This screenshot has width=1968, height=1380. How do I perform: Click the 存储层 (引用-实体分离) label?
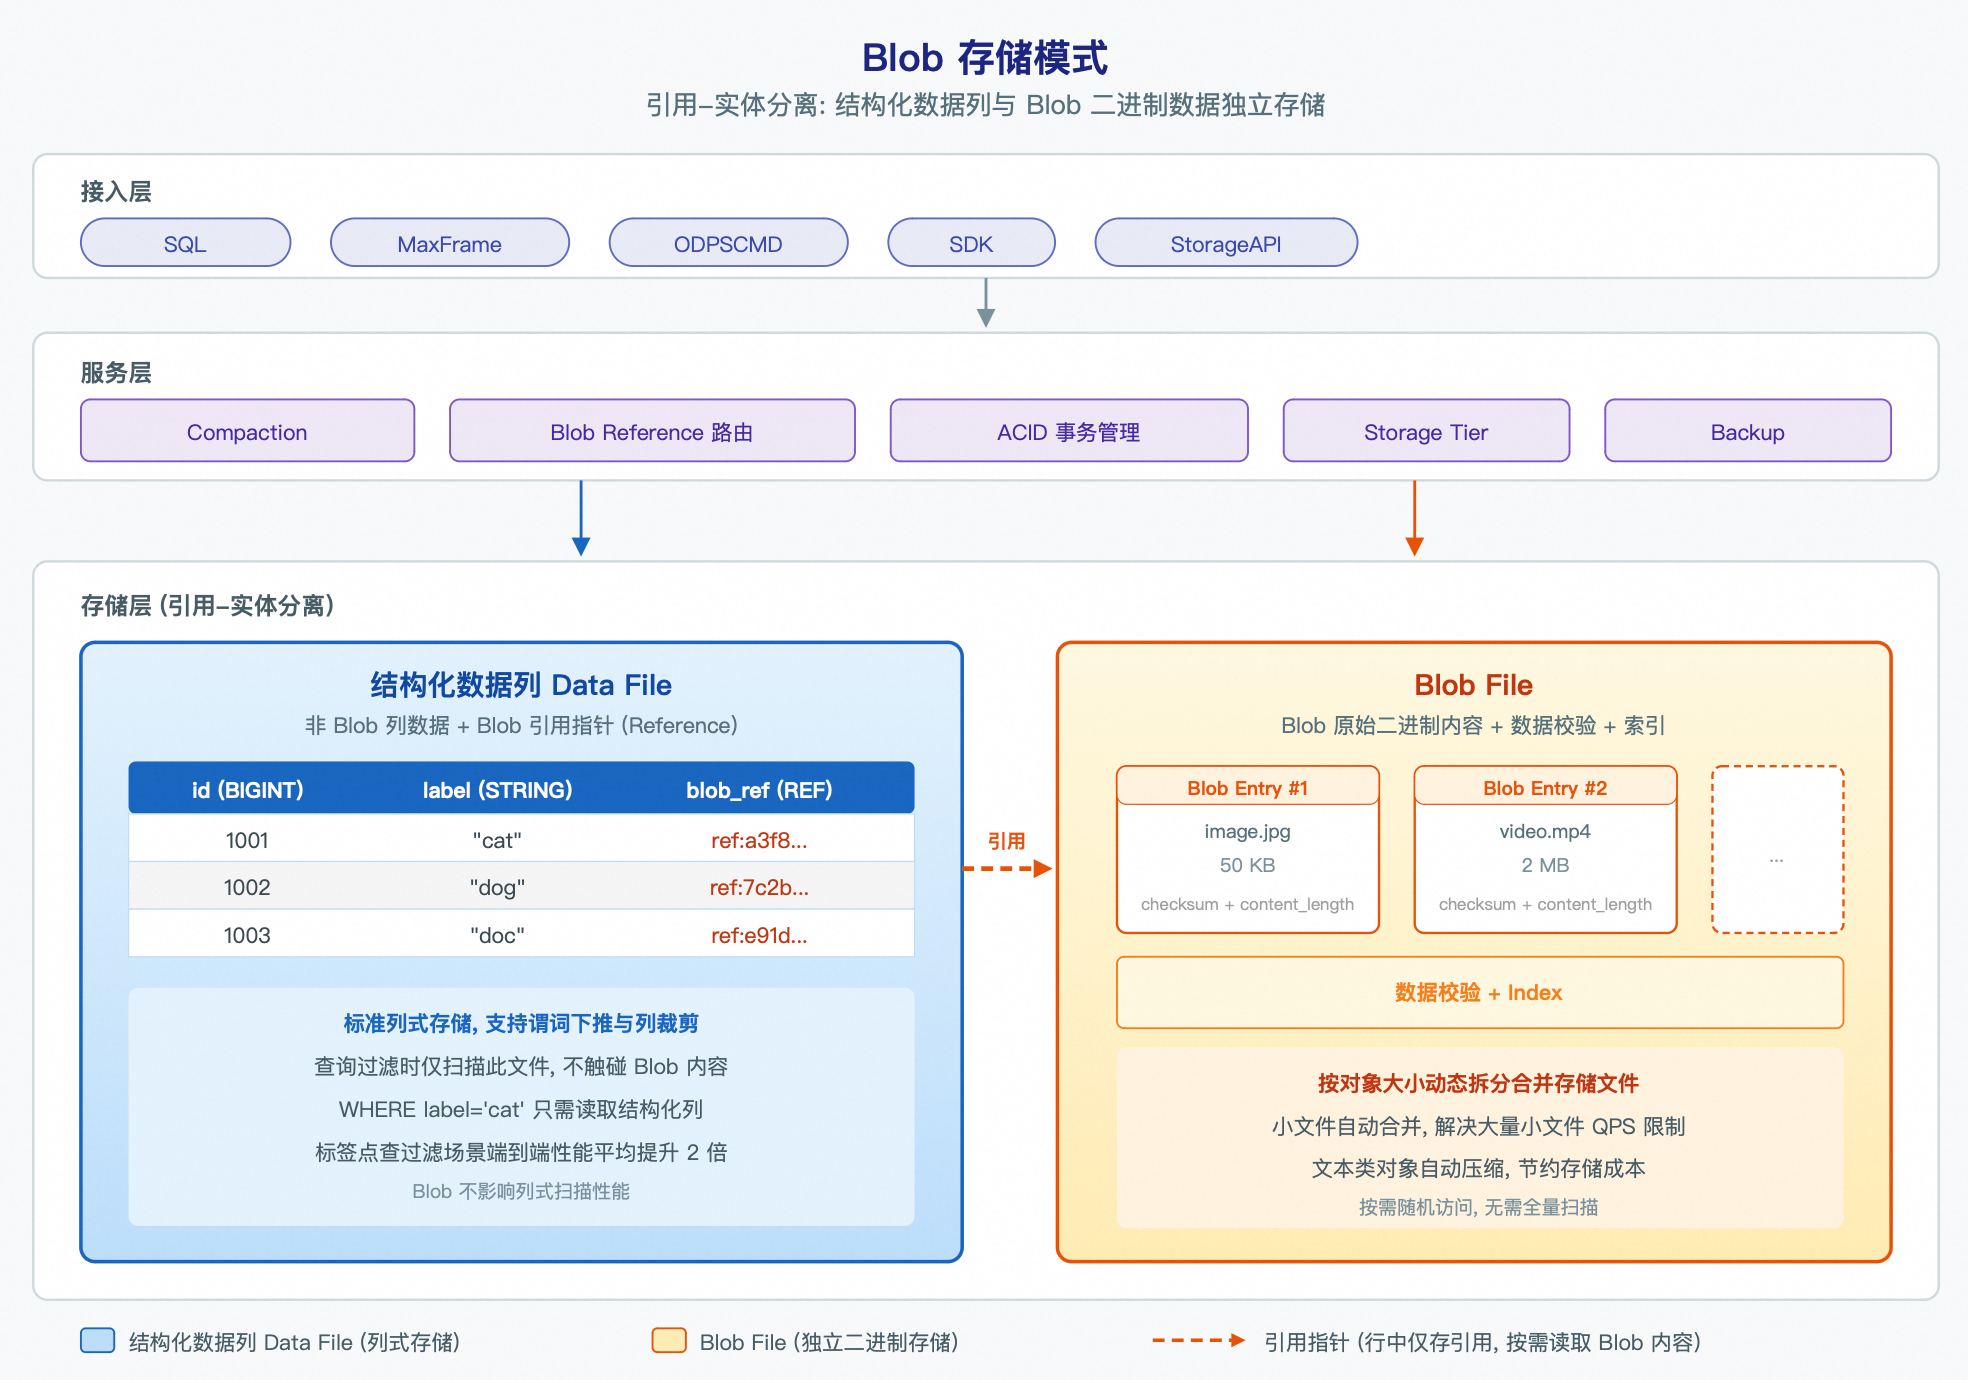(207, 605)
